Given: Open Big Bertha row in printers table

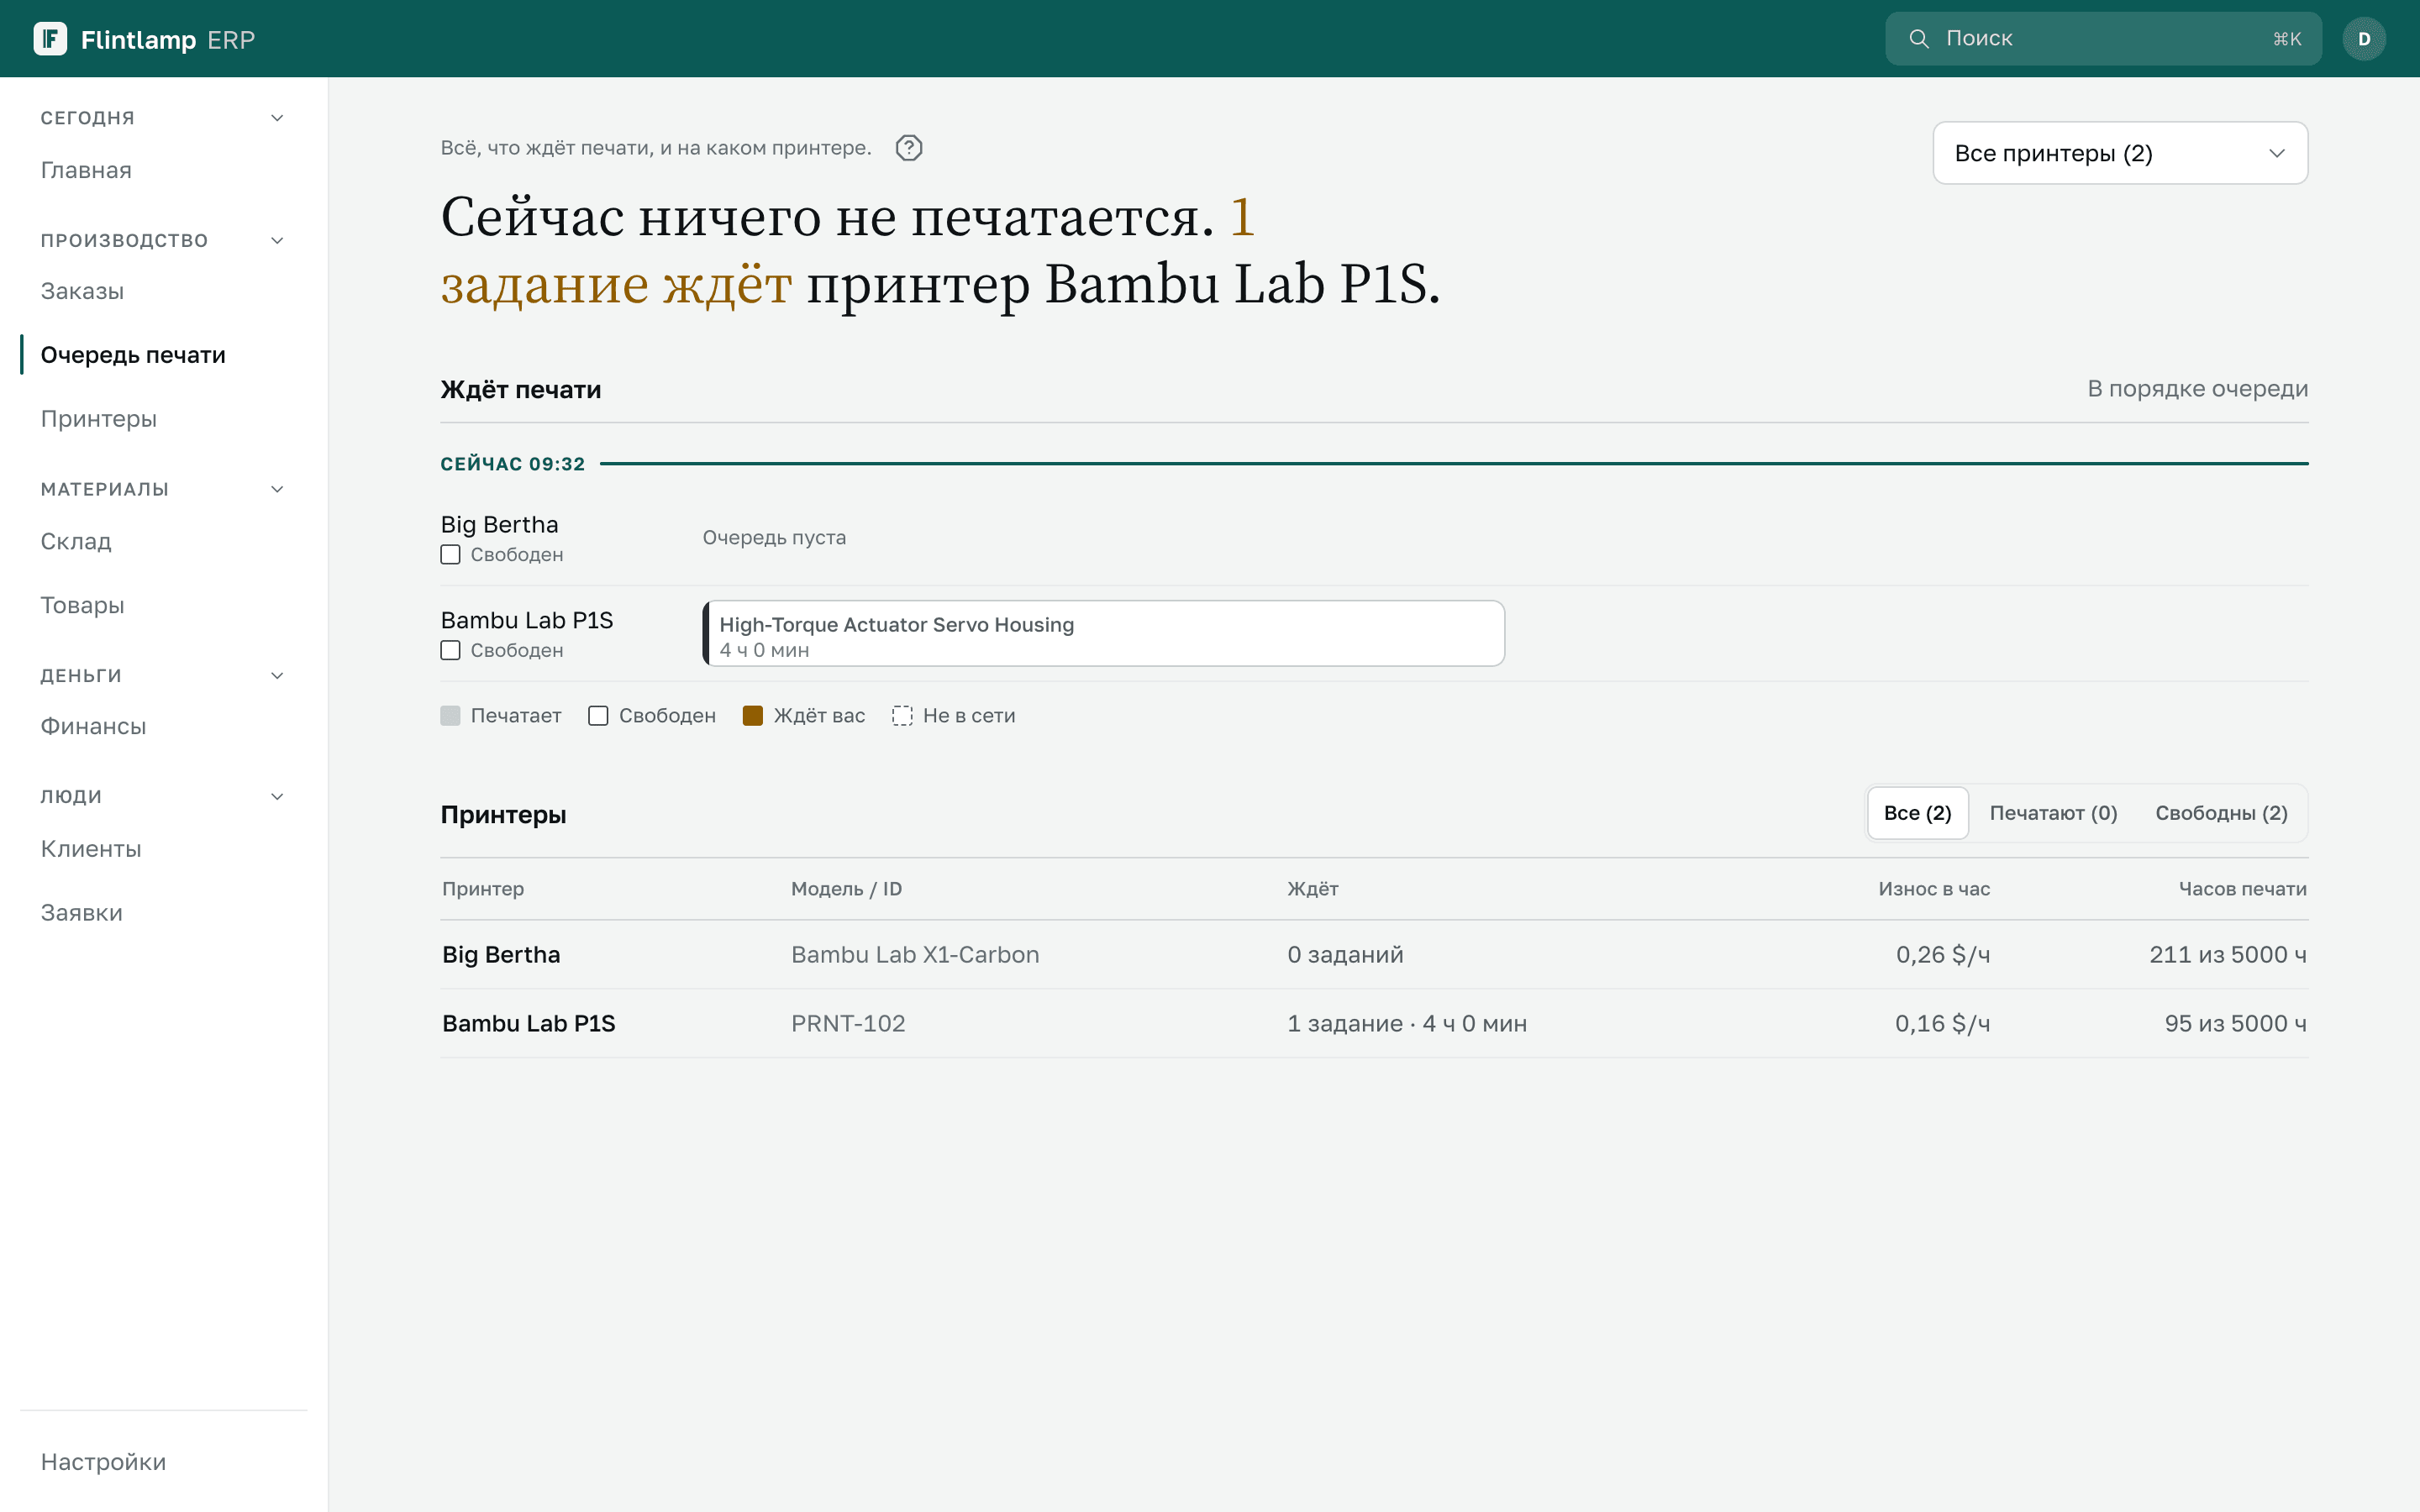Looking at the screenshot, I should coord(1374,955).
